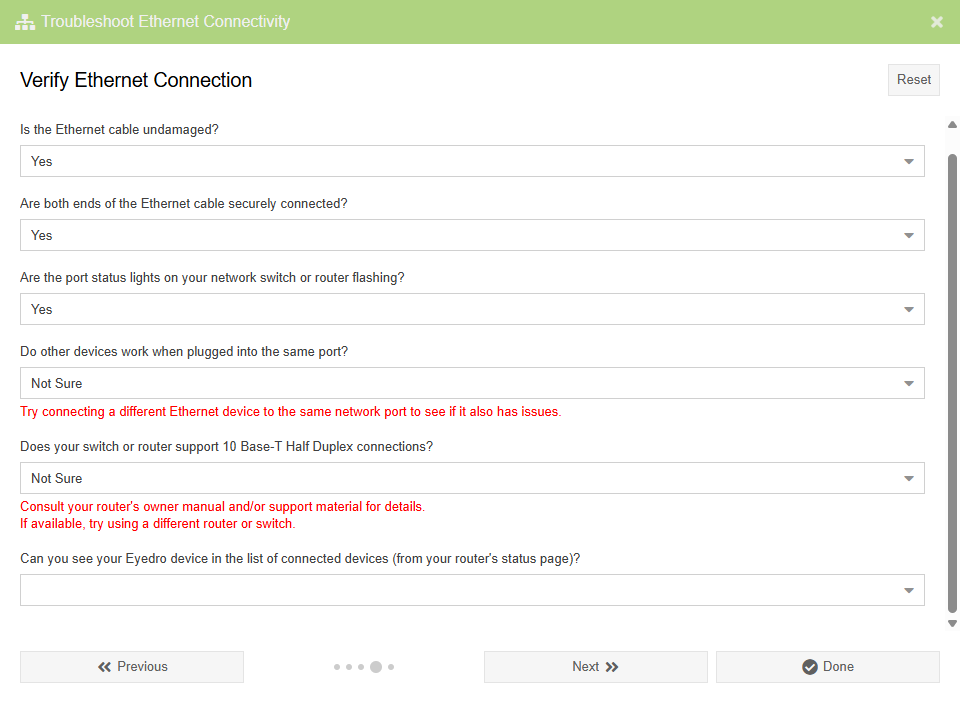Image resolution: width=960 pixels, height=703 pixels.
Task: Go to the first step dot
Action: 337,667
